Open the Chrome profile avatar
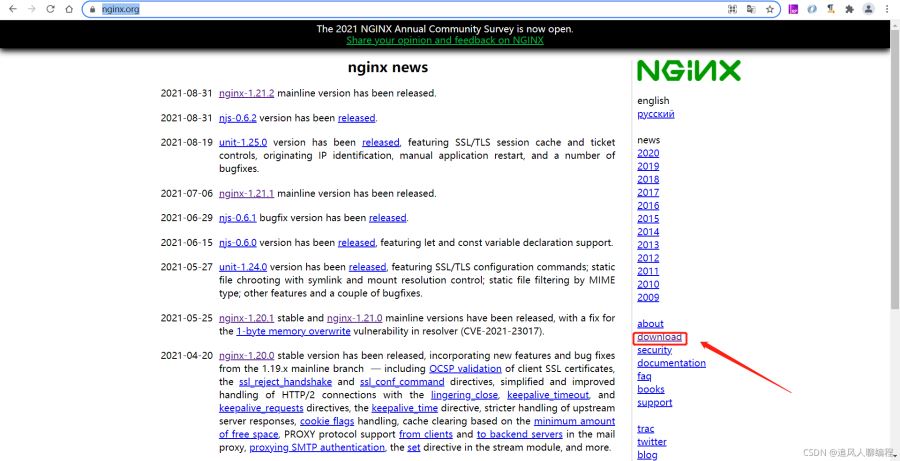The width and height of the screenshot is (900, 461). click(x=869, y=9)
